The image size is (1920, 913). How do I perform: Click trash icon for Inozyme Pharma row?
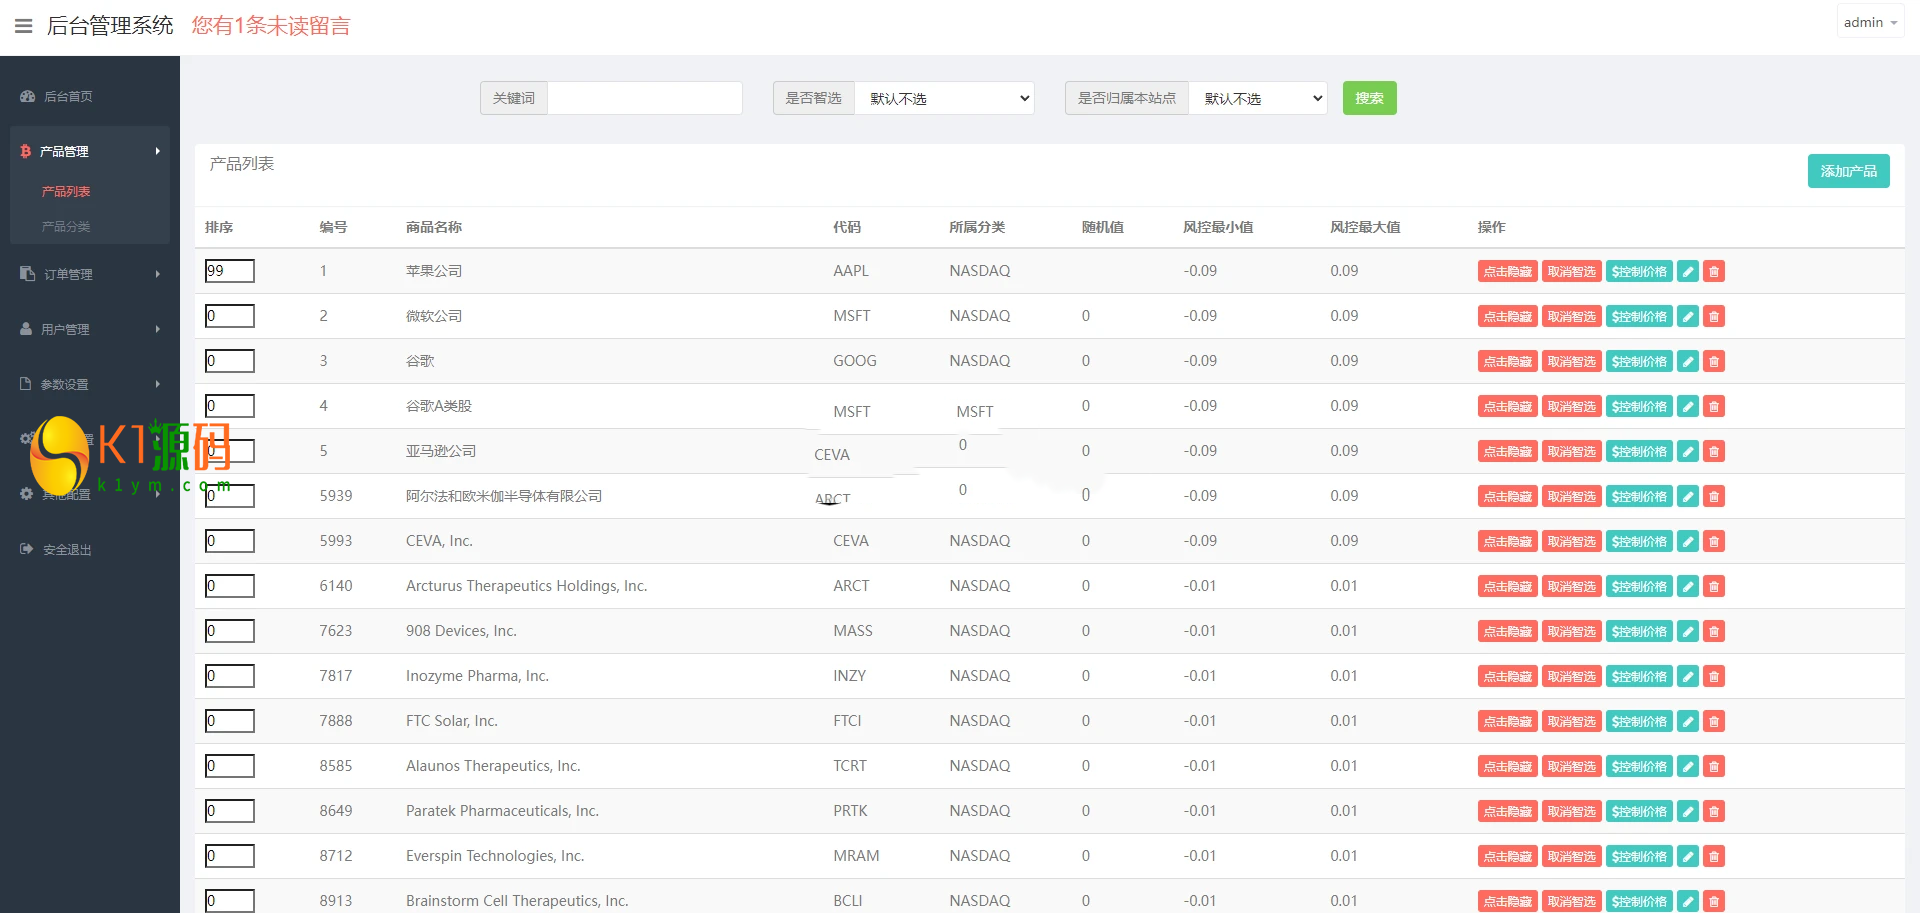click(1714, 677)
